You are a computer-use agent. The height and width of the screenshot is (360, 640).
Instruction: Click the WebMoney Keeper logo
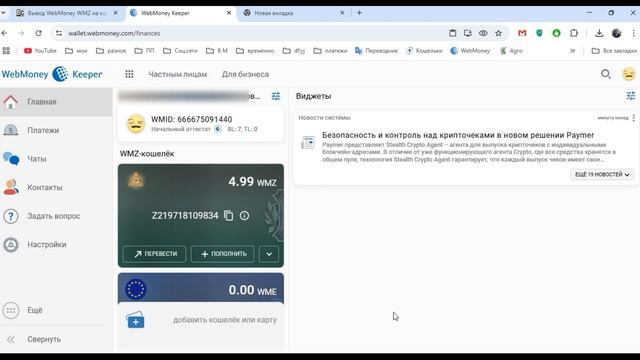52,74
